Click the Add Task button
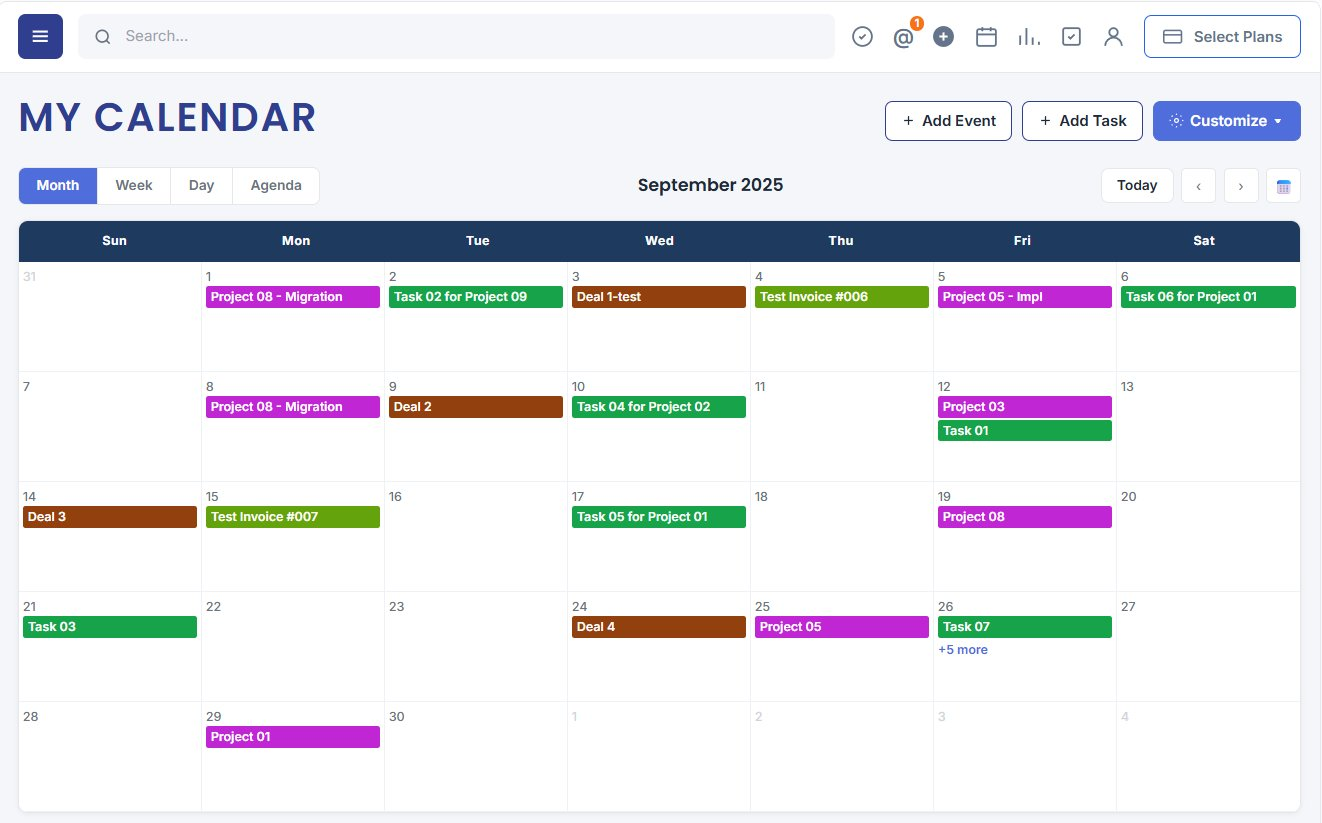The width and height of the screenshot is (1322, 823). 1082,121
